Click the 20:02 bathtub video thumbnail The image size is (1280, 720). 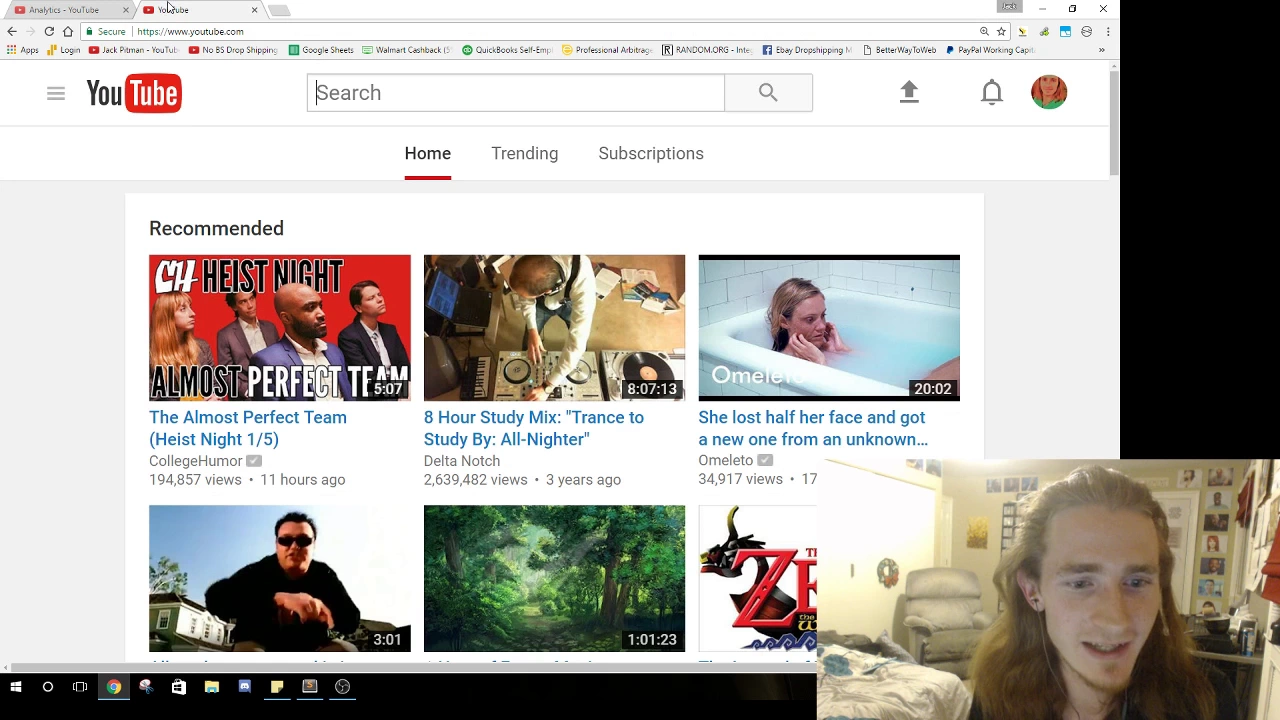click(829, 328)
